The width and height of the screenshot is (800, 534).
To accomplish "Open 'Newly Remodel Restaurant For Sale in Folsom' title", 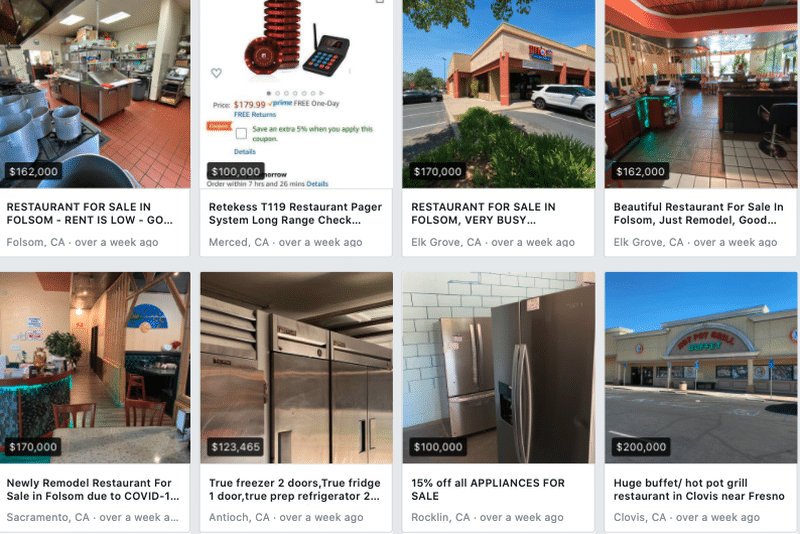I will pos(92,489).
